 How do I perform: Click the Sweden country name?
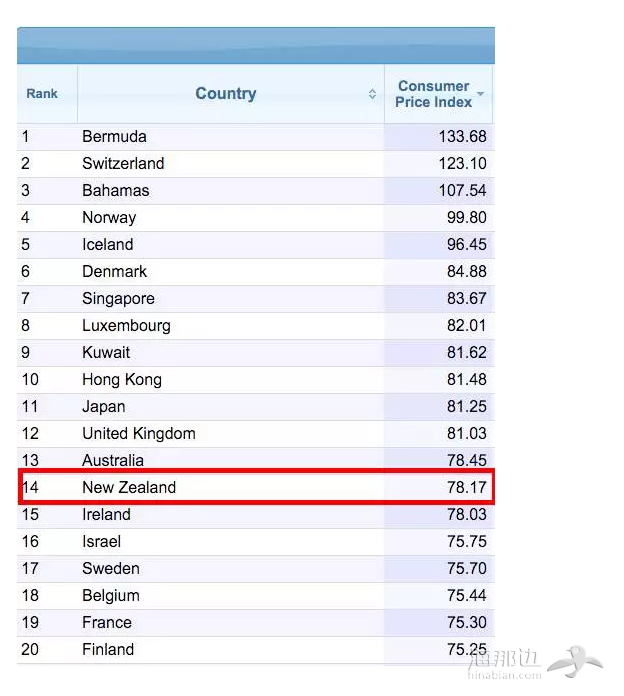point(111,569)
